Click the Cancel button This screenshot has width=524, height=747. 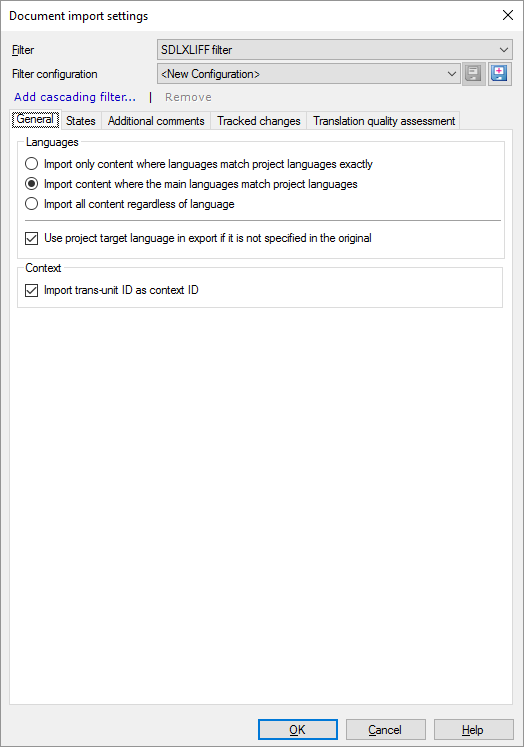pyautogui.click(x=385, y=729)
